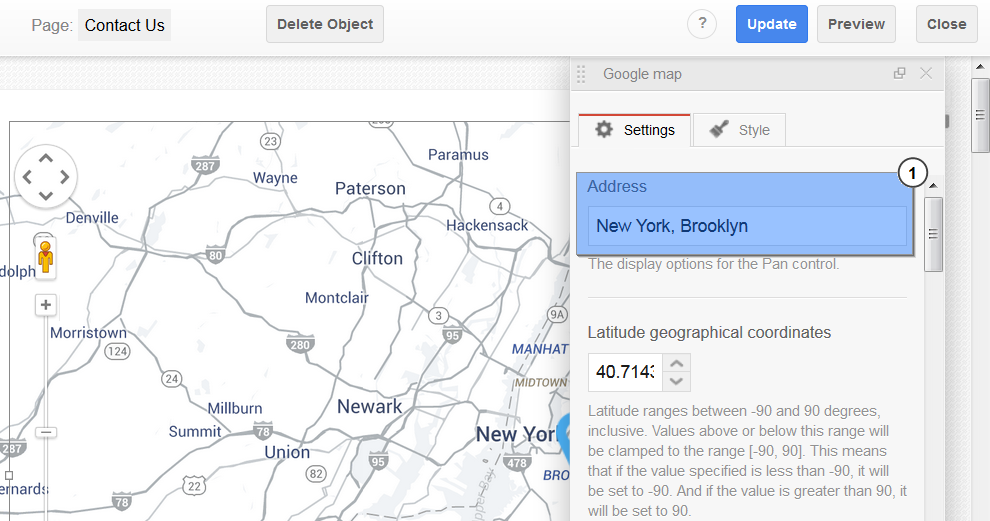The image size is (990, 521).
Task: Click the Update button
Action: click(772, 24)
